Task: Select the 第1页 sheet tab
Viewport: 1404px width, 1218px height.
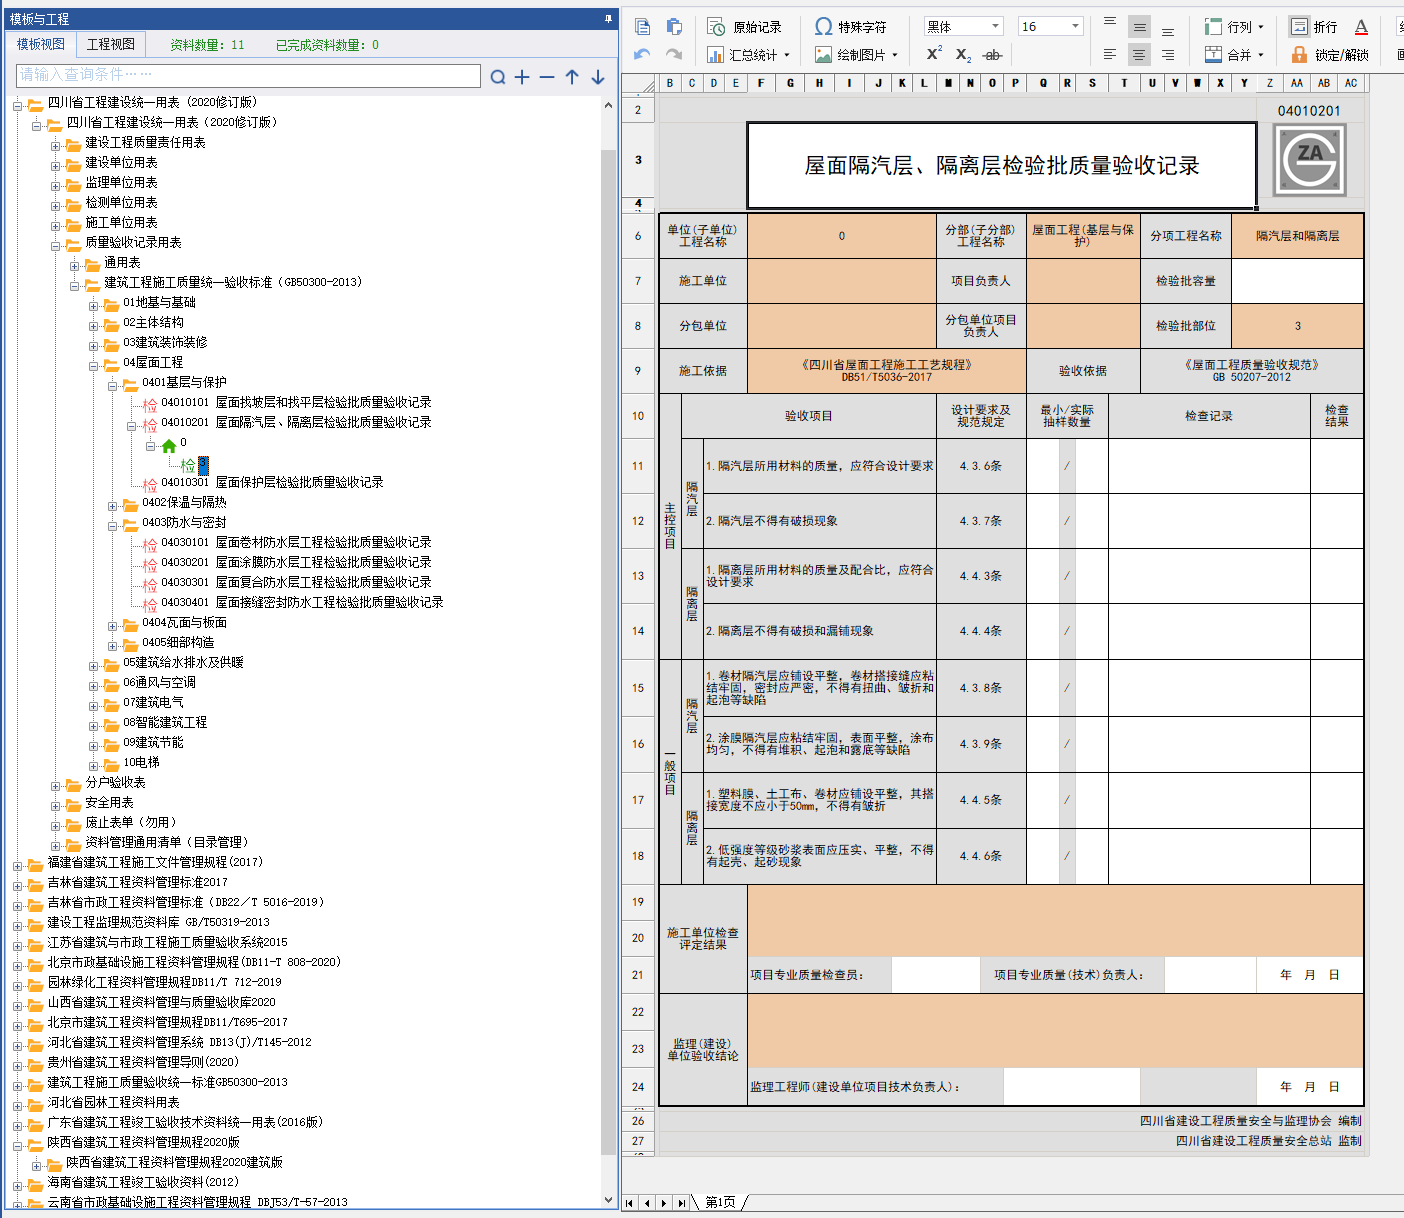Action: coord(720,1202)
